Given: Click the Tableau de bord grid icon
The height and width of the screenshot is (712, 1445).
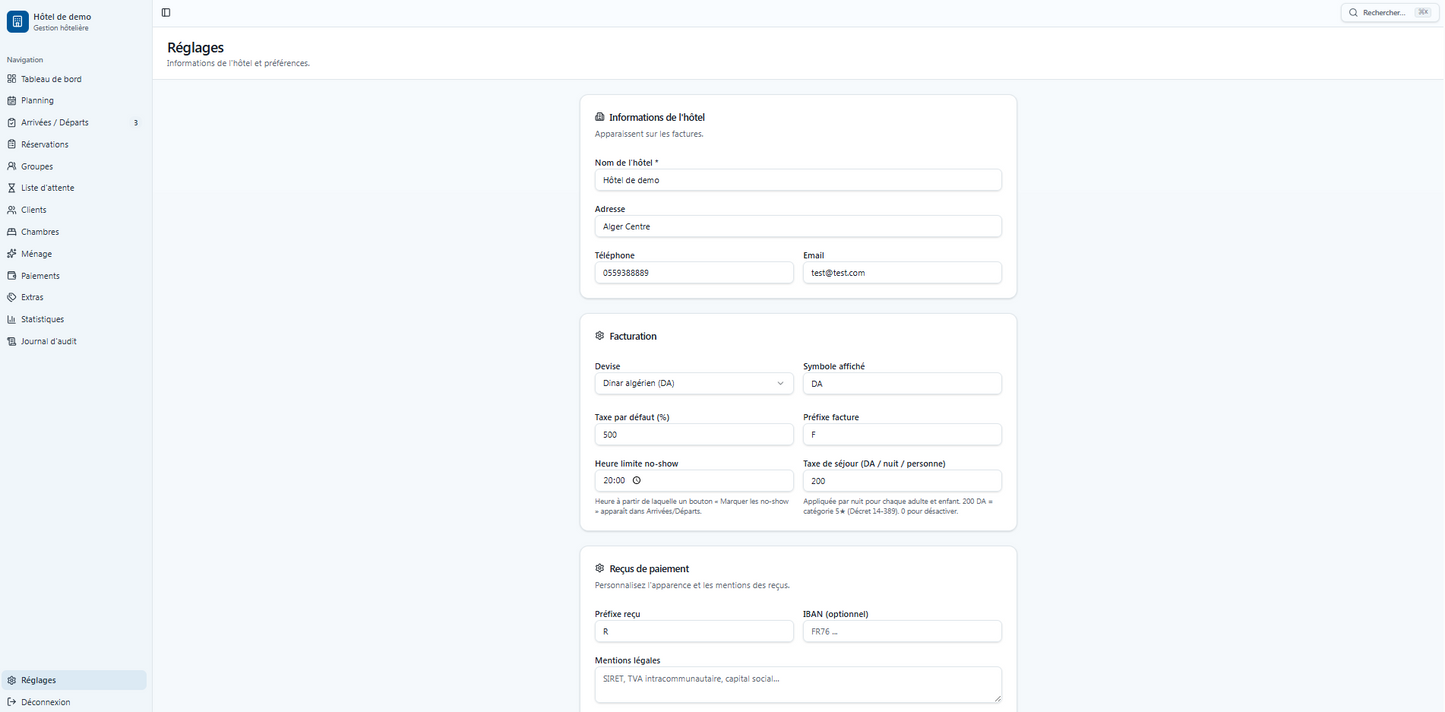Looking at the screenshot, I should tap(12, 79).
